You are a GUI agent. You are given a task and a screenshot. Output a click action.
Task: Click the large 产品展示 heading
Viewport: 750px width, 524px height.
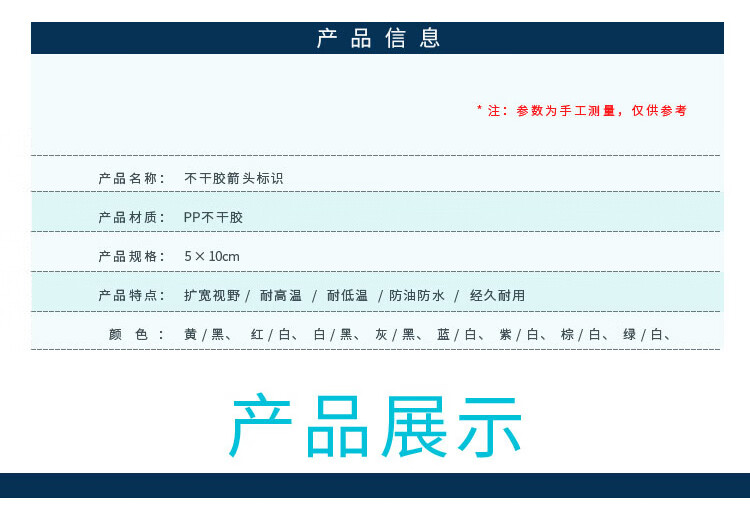(376, 428)
